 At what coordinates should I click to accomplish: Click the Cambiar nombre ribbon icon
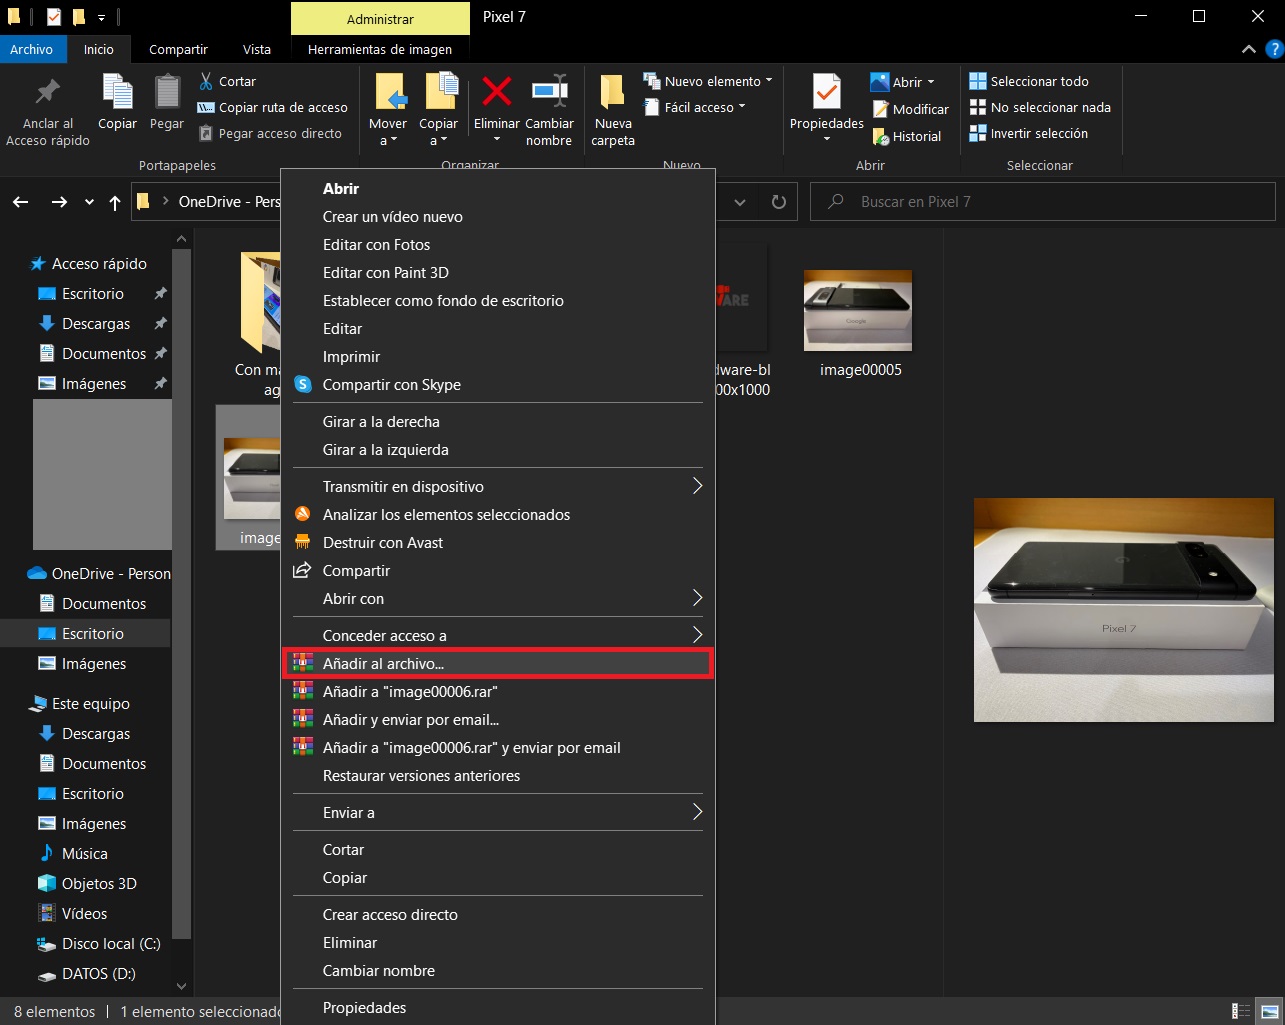[x=549, y=91]
